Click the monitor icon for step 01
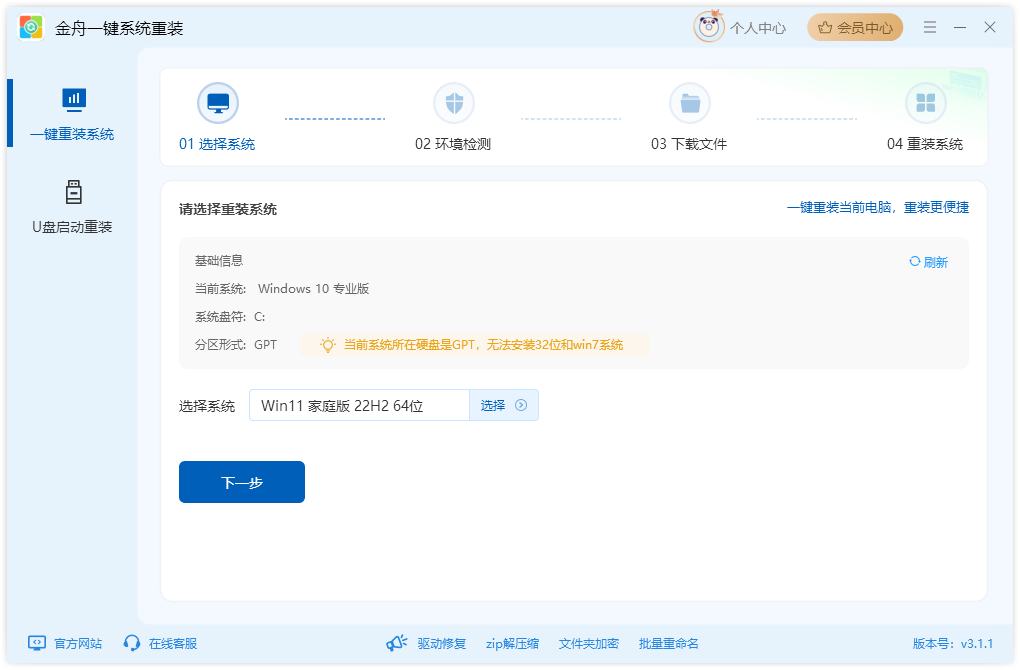This screenshot has height=670, width=1020. tap(218, 103)
